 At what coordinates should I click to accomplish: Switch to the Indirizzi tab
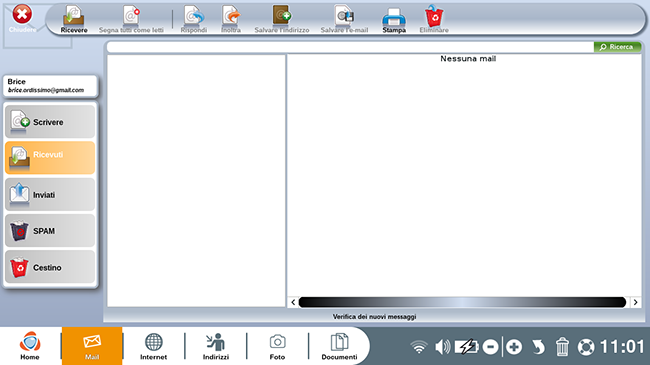(x=216, y=346)
